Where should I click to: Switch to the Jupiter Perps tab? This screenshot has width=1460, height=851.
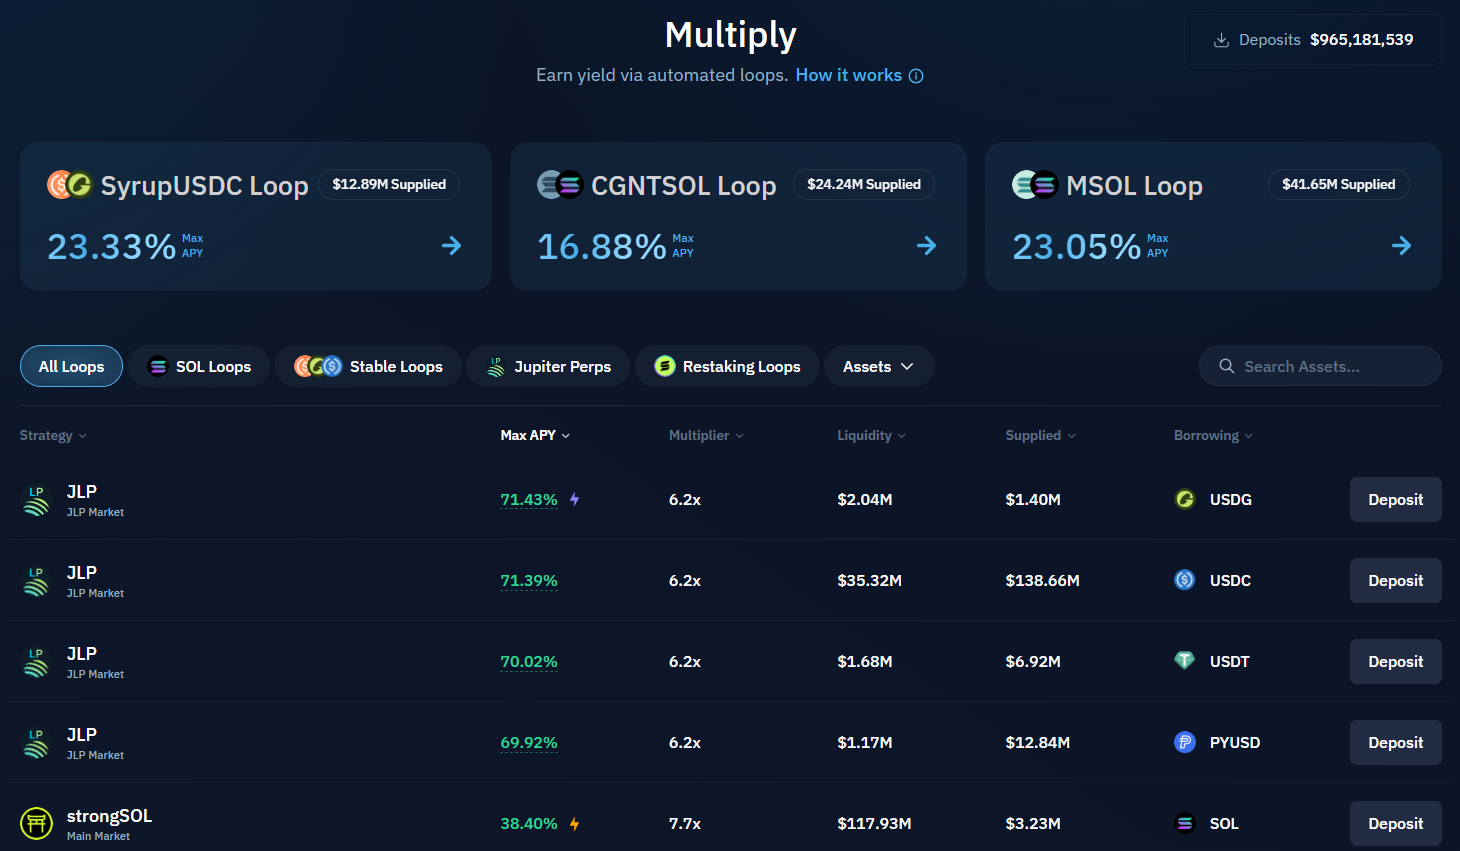548,367
